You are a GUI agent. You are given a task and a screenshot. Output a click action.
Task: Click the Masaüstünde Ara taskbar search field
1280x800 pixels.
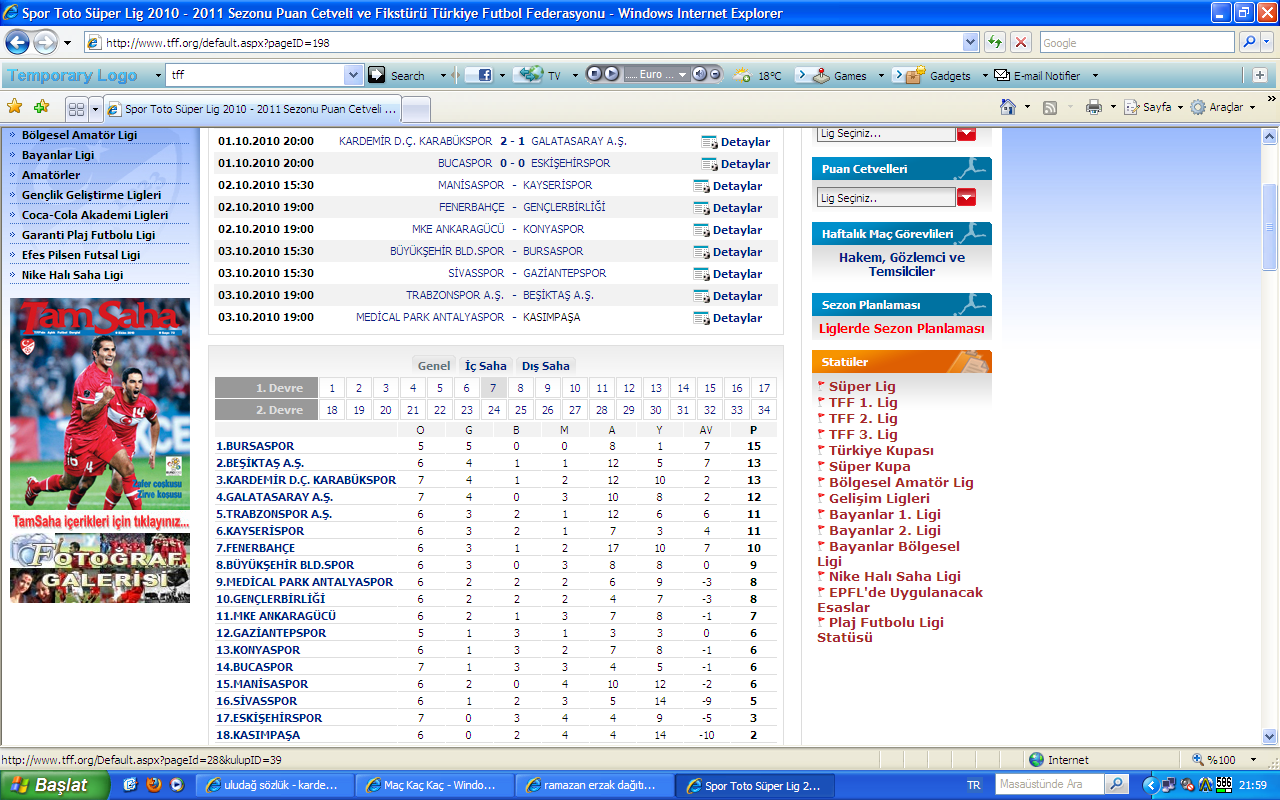point(1049,785)
